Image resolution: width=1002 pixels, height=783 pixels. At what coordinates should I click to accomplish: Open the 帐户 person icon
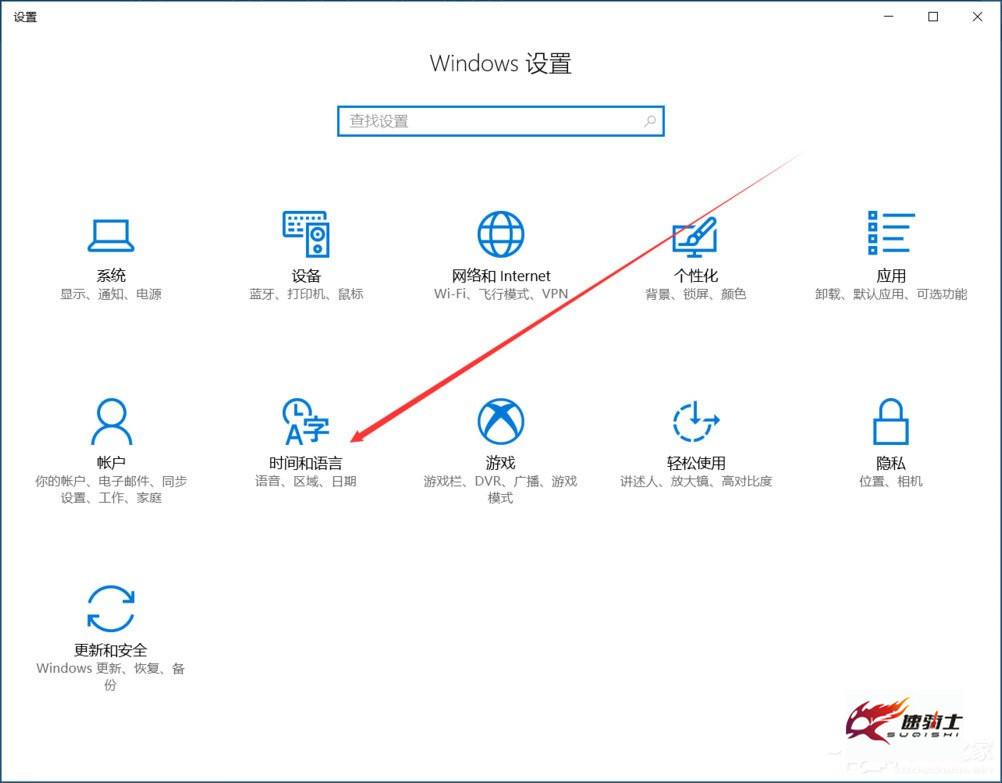pyautogui.click(x=111, y=421)
